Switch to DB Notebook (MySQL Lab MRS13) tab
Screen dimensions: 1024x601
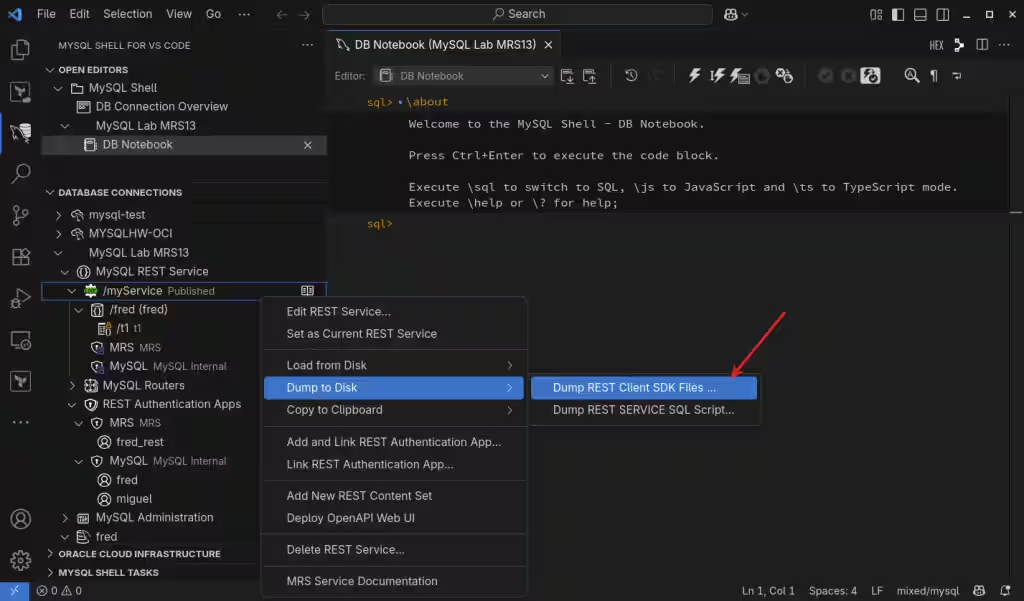click(445, 44)
